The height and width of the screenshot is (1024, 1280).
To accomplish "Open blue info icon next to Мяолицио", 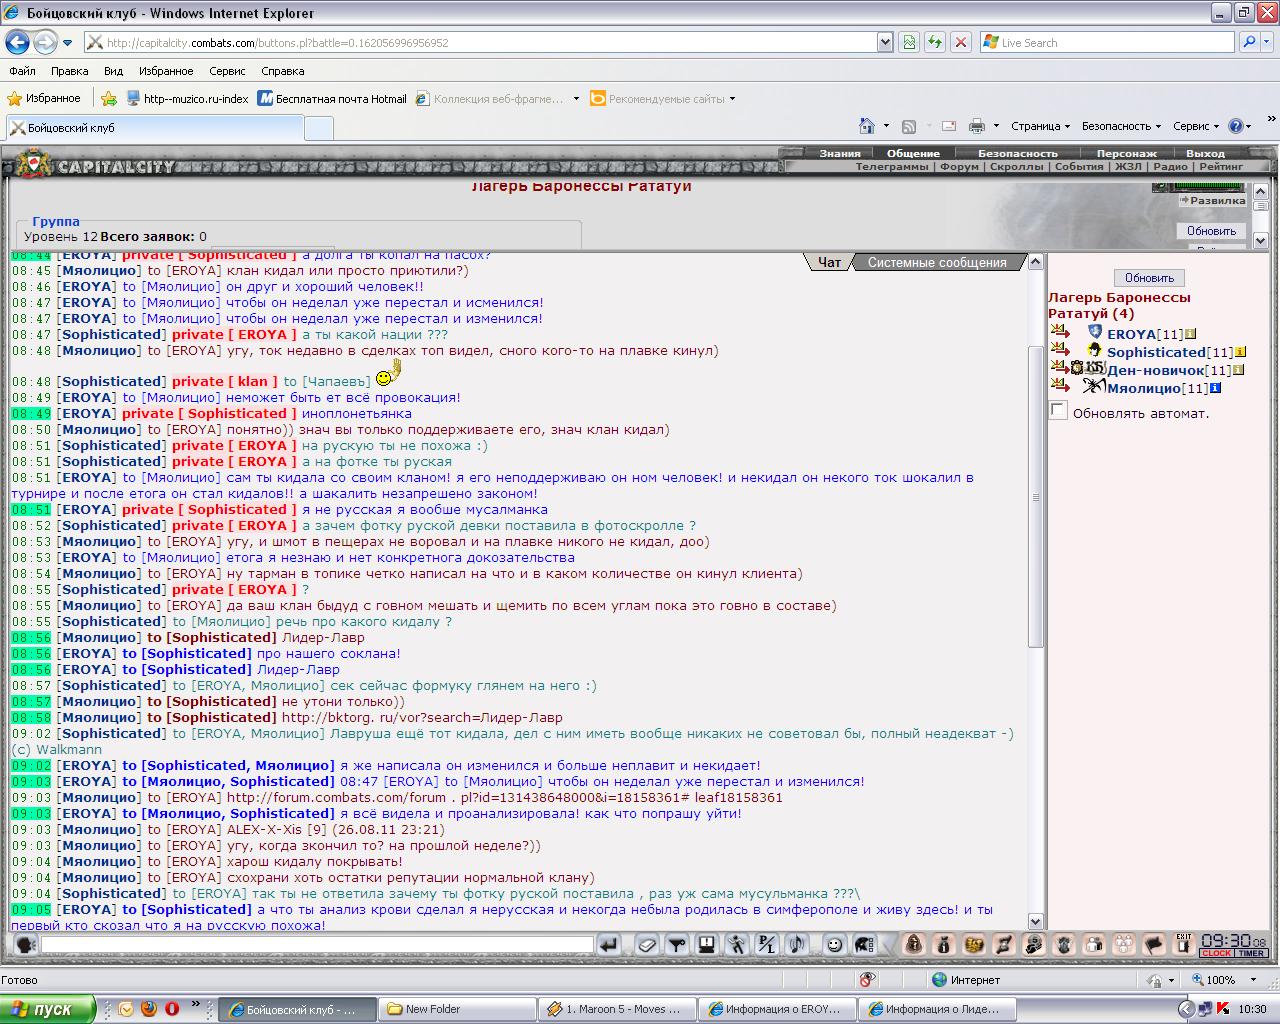I will pos(1215,388).
